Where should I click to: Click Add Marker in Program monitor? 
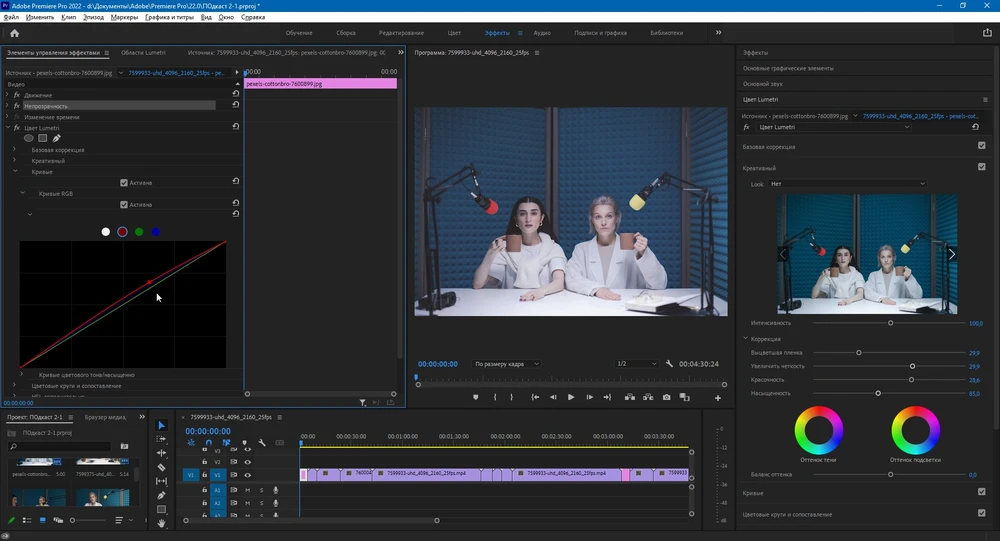pos(476,397)
